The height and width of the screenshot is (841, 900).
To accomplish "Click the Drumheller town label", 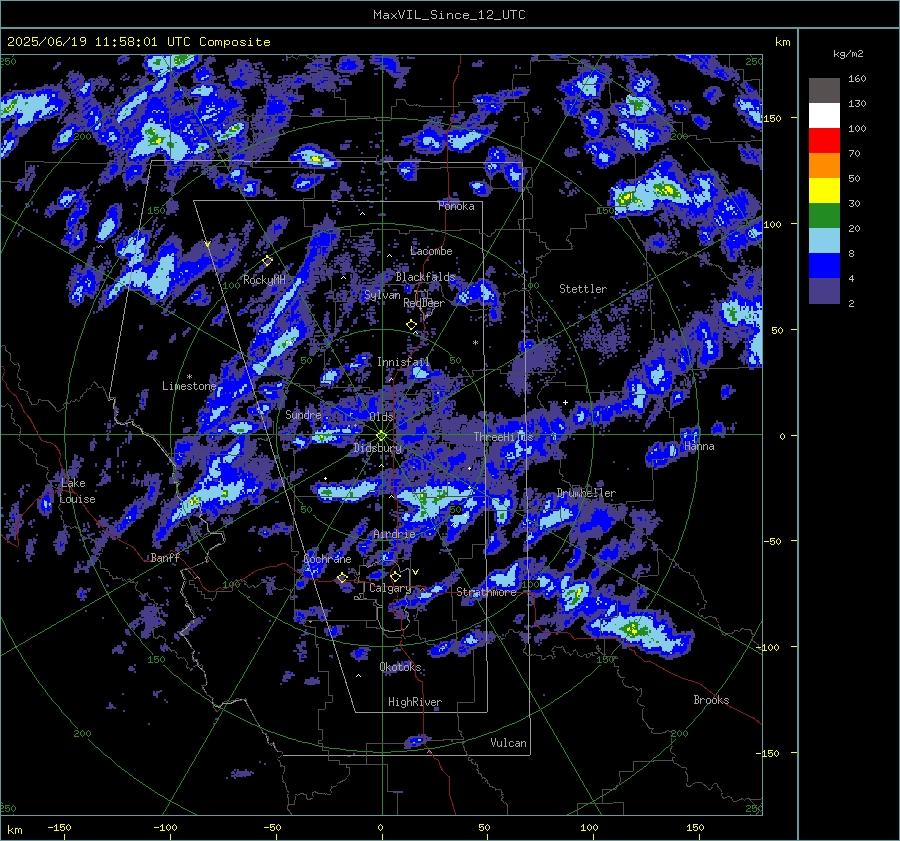I will pyautogui.click(x=586, y=493).
